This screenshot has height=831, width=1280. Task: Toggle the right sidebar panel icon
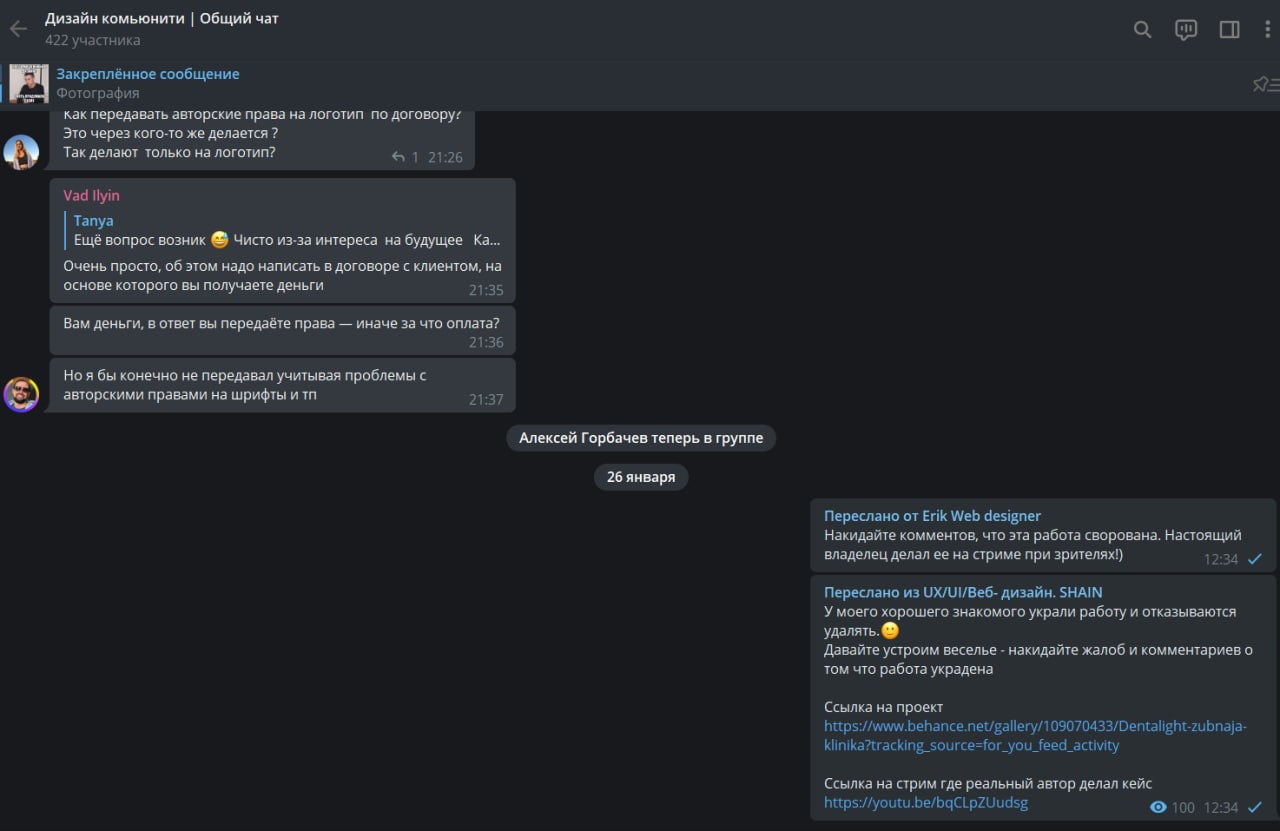click(1229, 30)
